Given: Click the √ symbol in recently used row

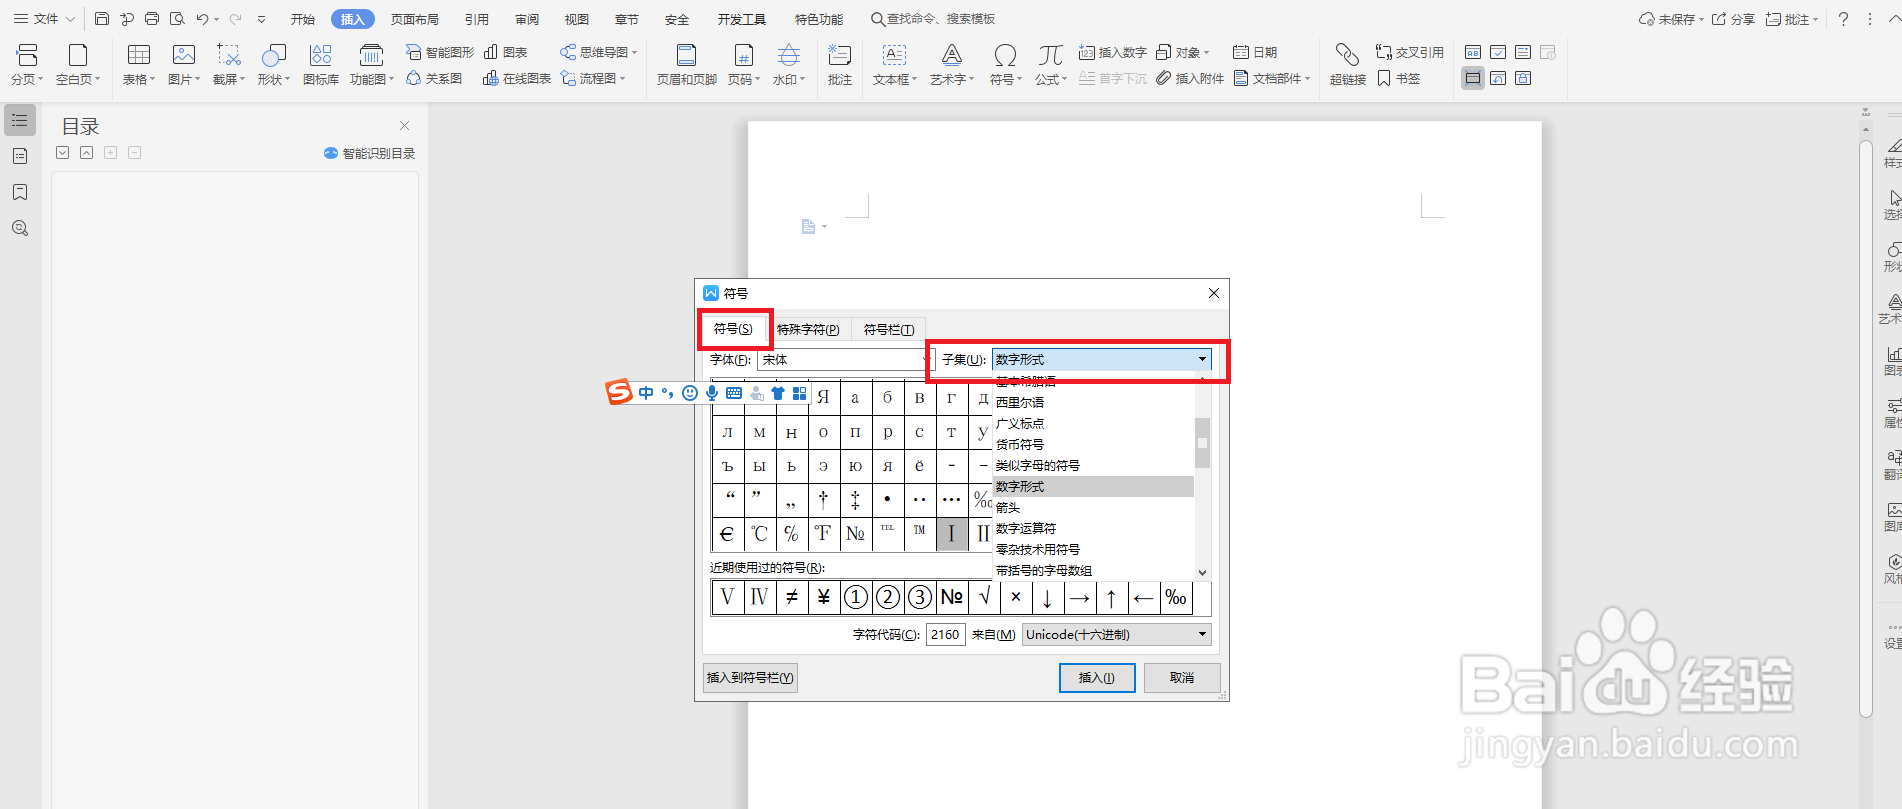Looking at the screenshot, I should 984,597.
